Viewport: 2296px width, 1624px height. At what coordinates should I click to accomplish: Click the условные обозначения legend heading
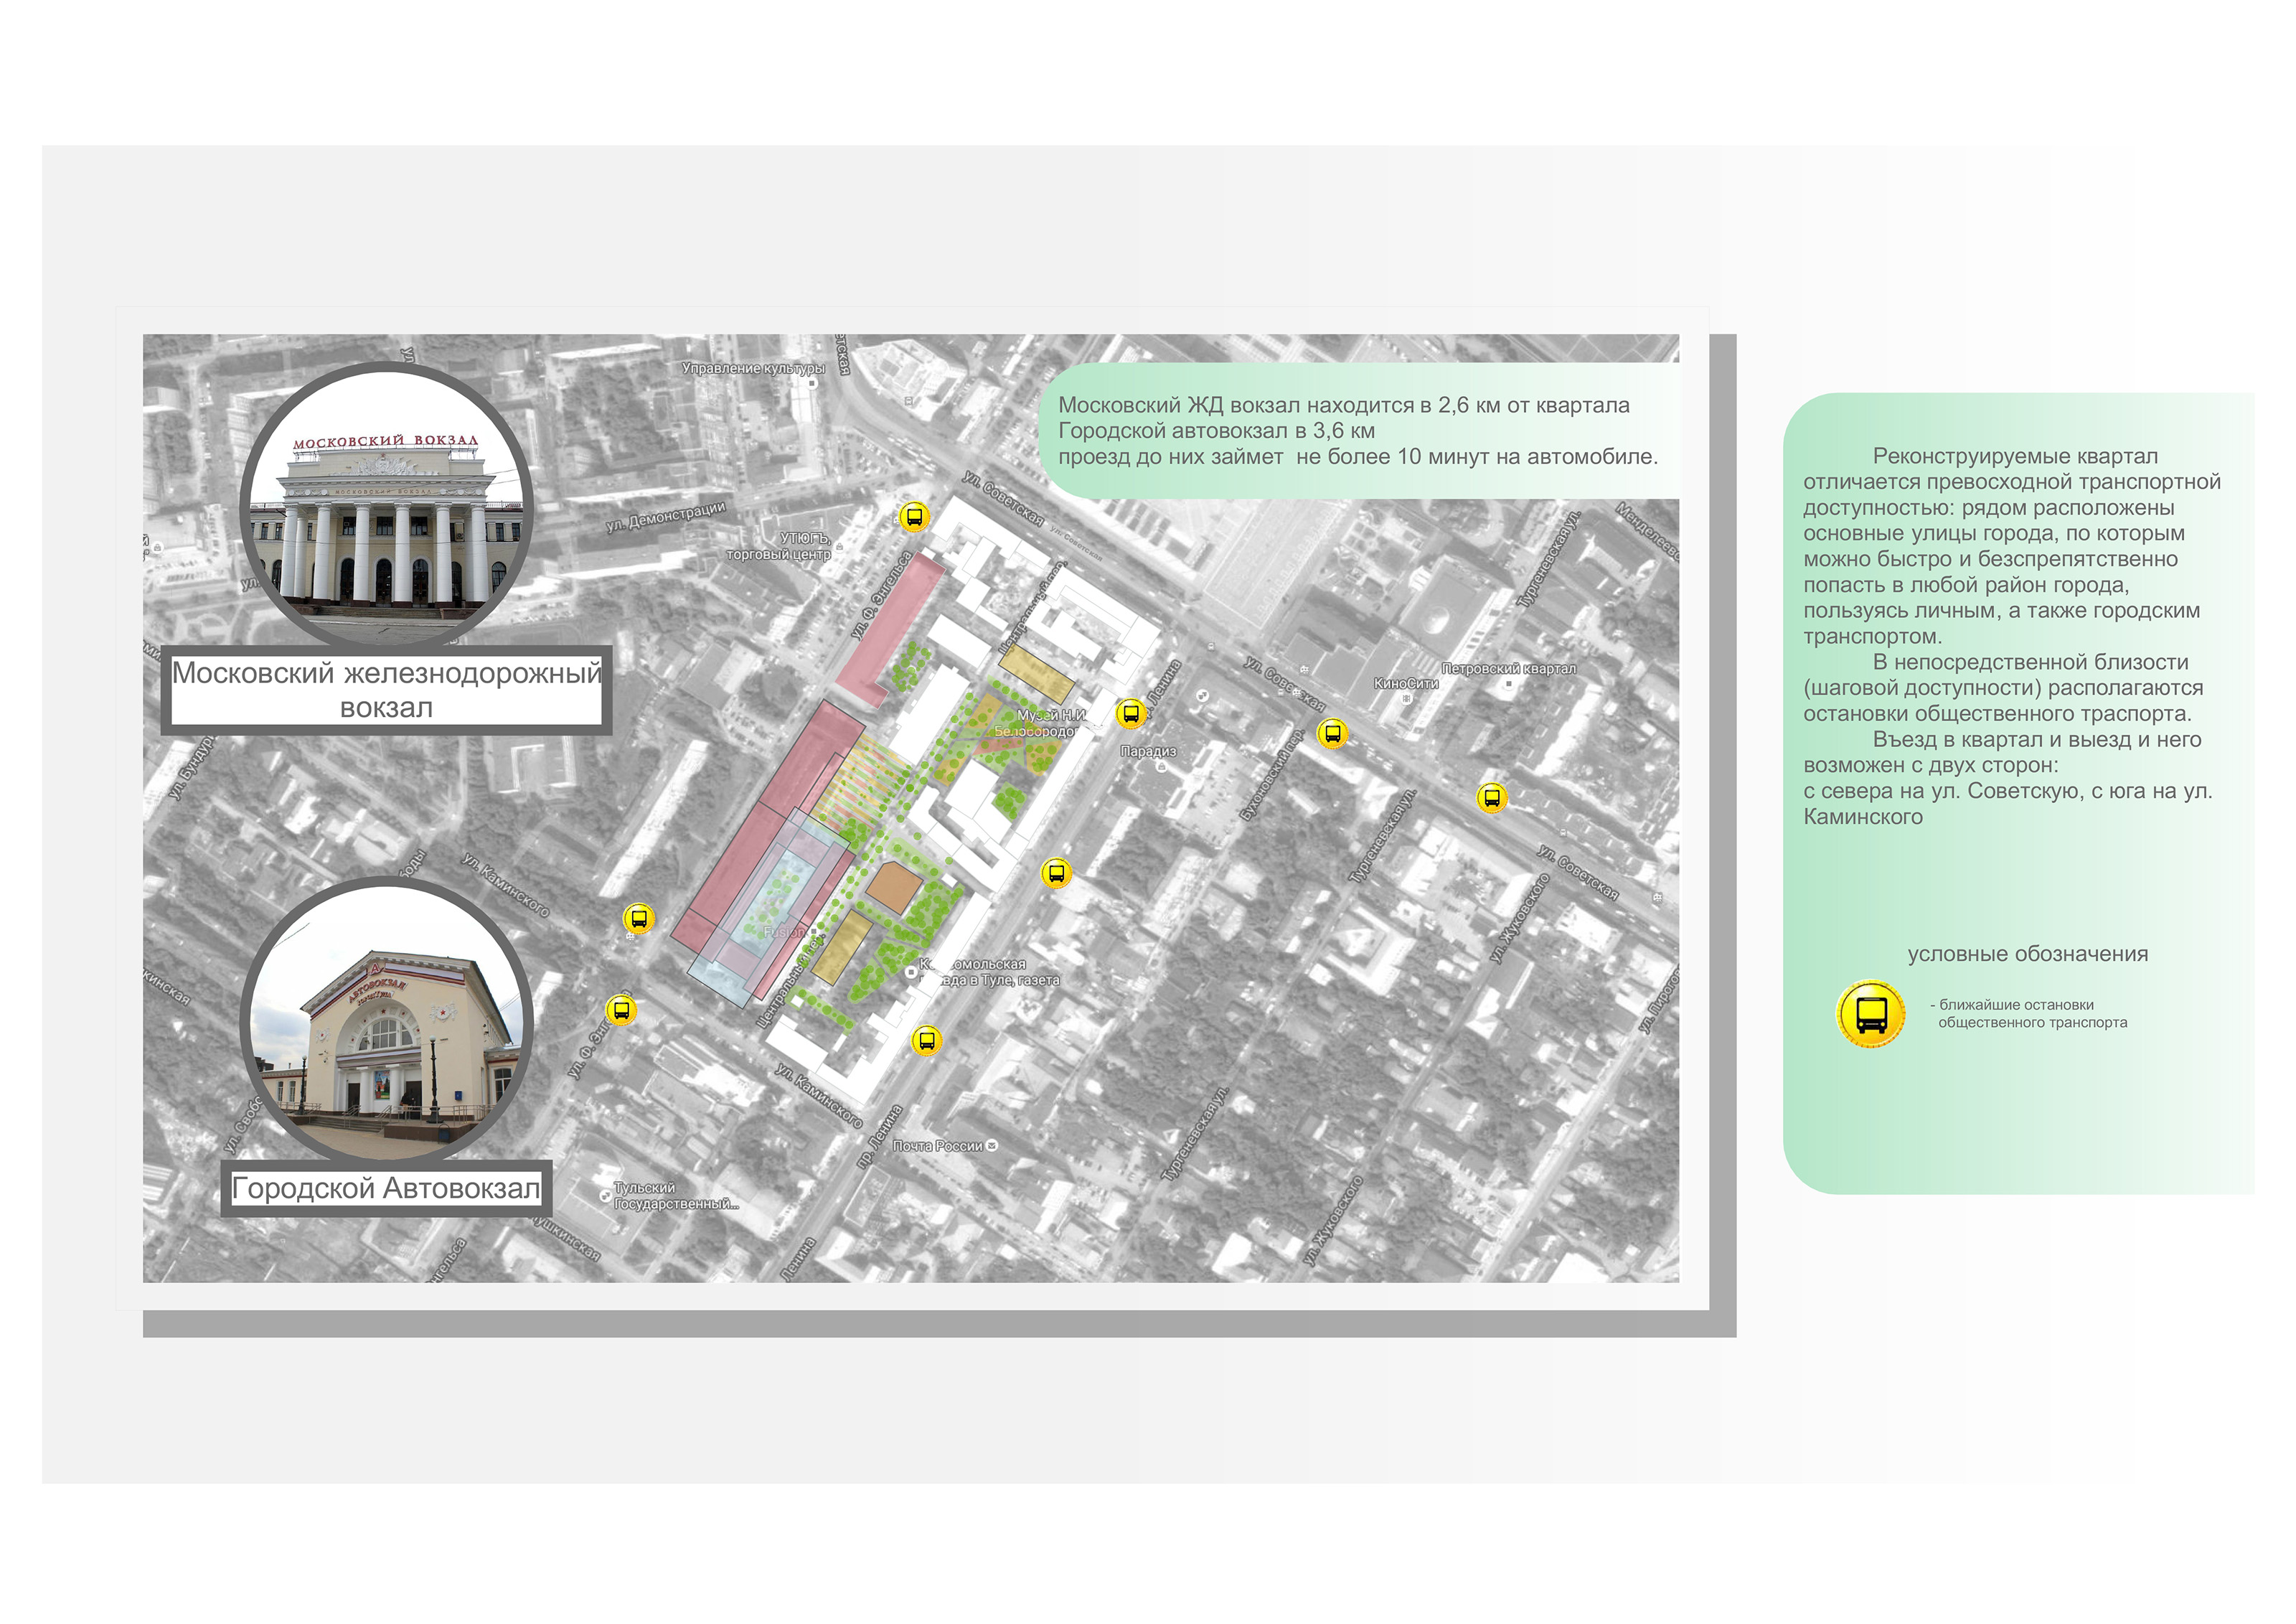pyautogui.click(x=2027, y=954)
